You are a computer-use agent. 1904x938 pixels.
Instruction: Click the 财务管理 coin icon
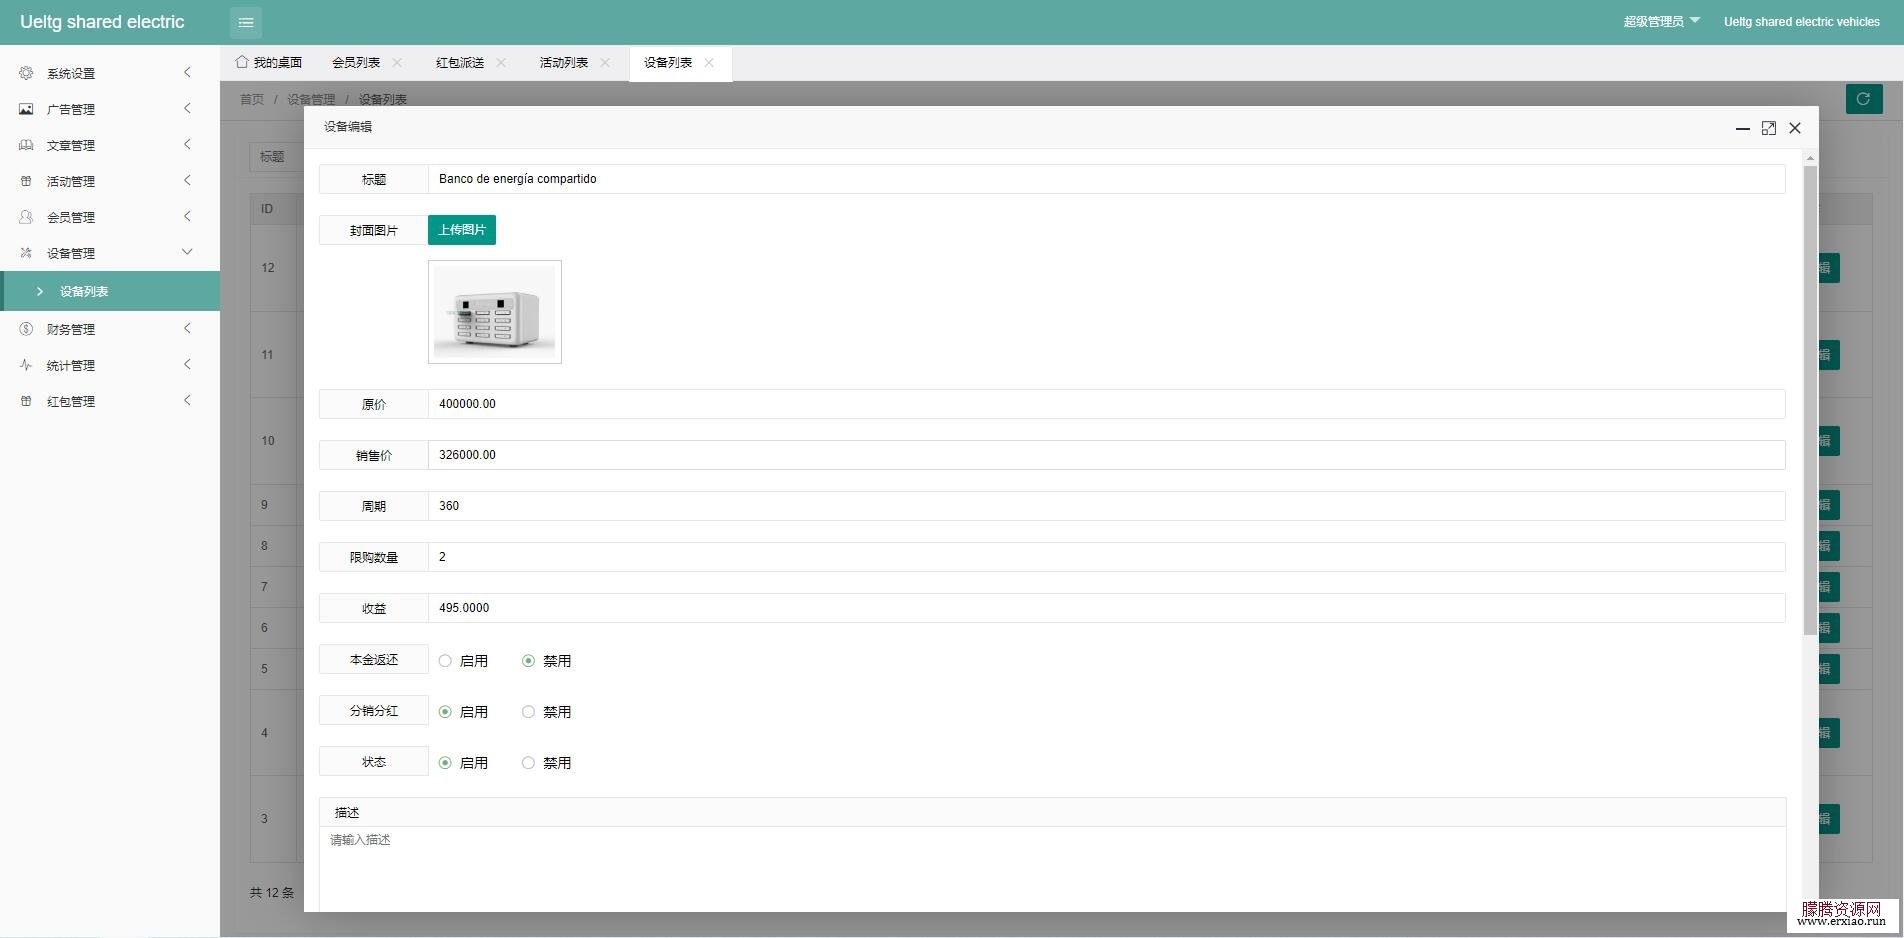pos(27,329)
